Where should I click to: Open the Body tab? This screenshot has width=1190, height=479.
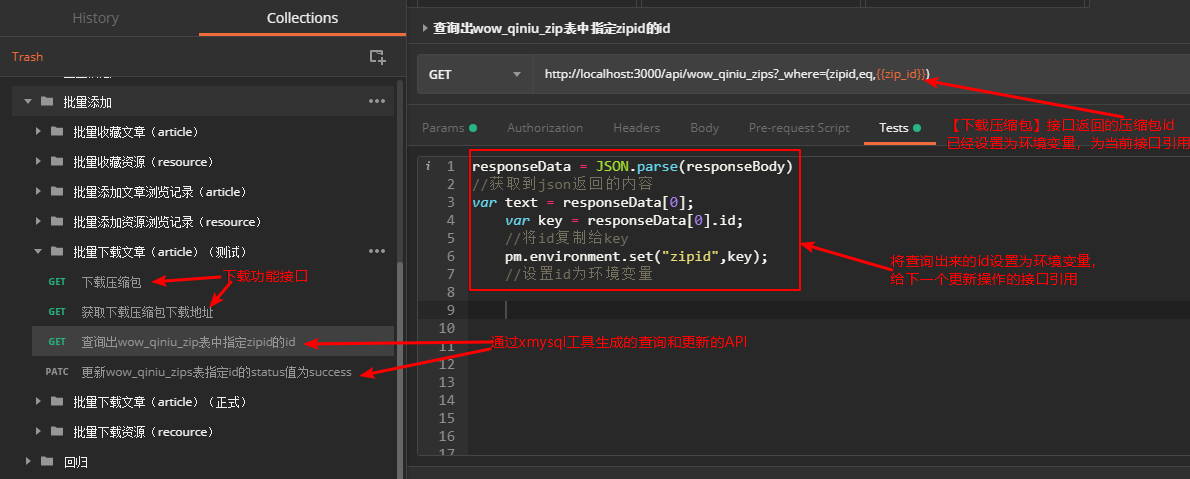(x=704, y=128)
